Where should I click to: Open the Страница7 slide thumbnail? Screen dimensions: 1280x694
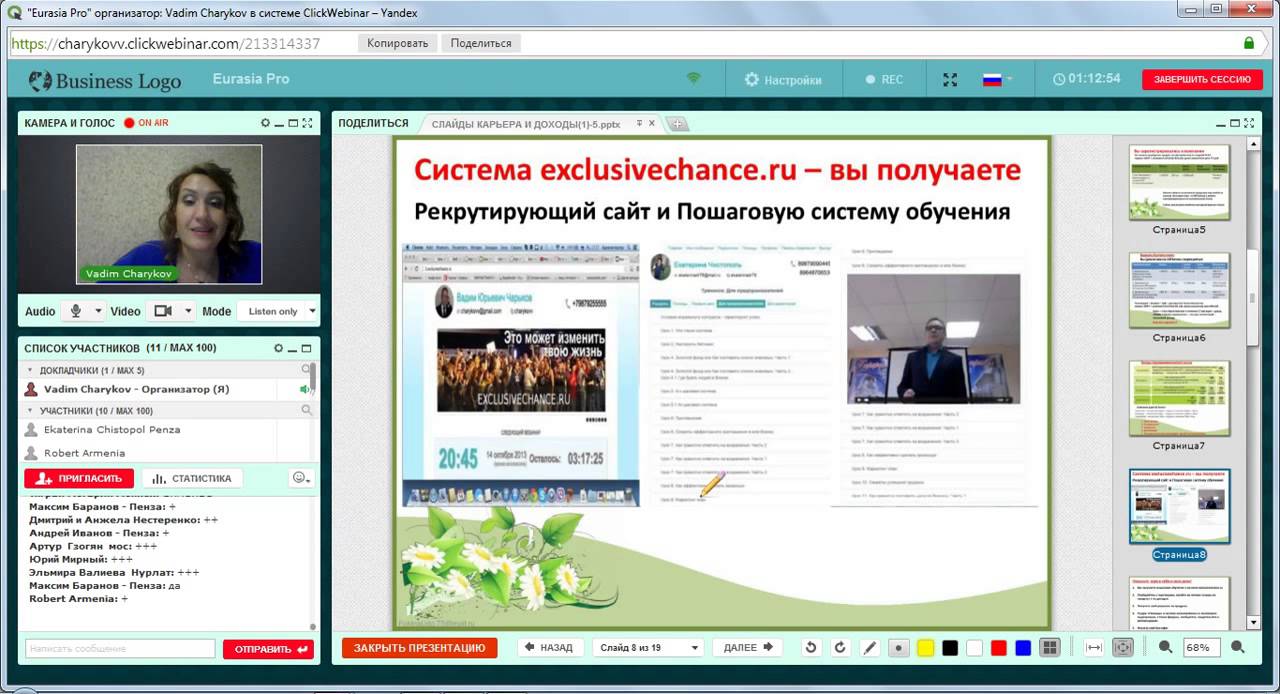pos(1179,398)
